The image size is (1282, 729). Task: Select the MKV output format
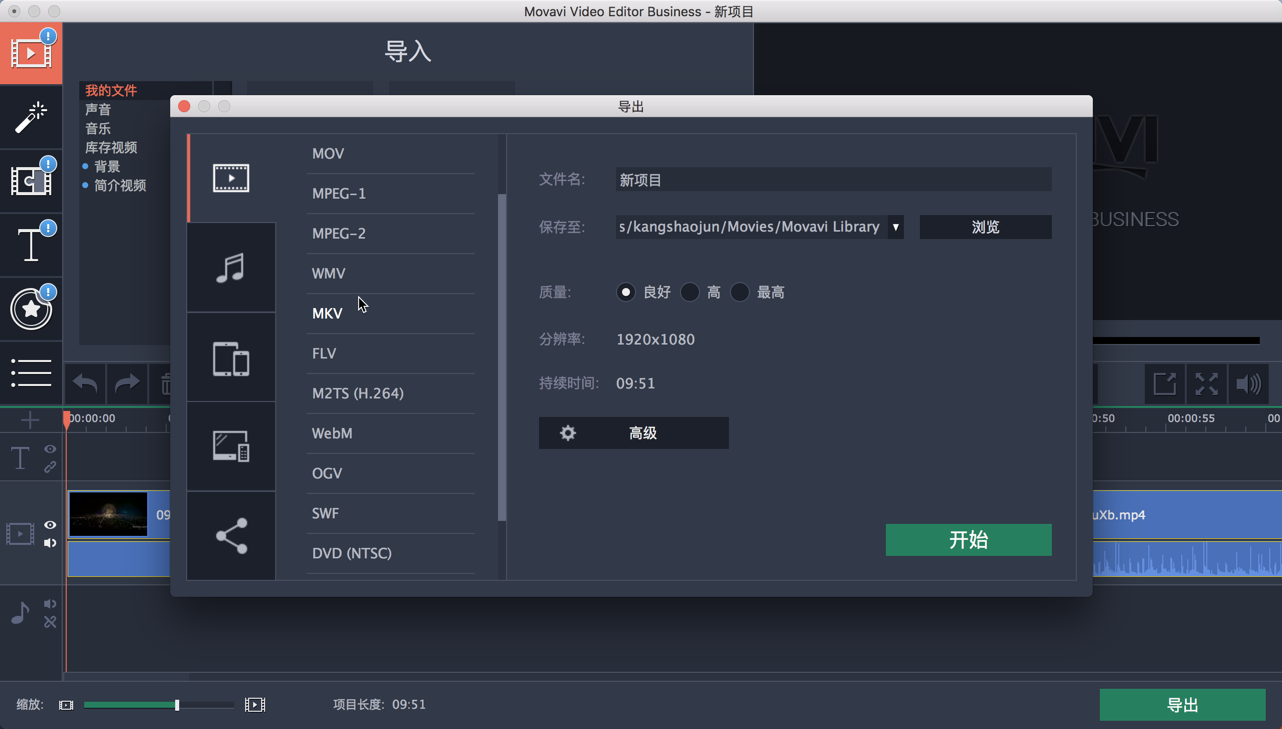[x=327, y=313]
